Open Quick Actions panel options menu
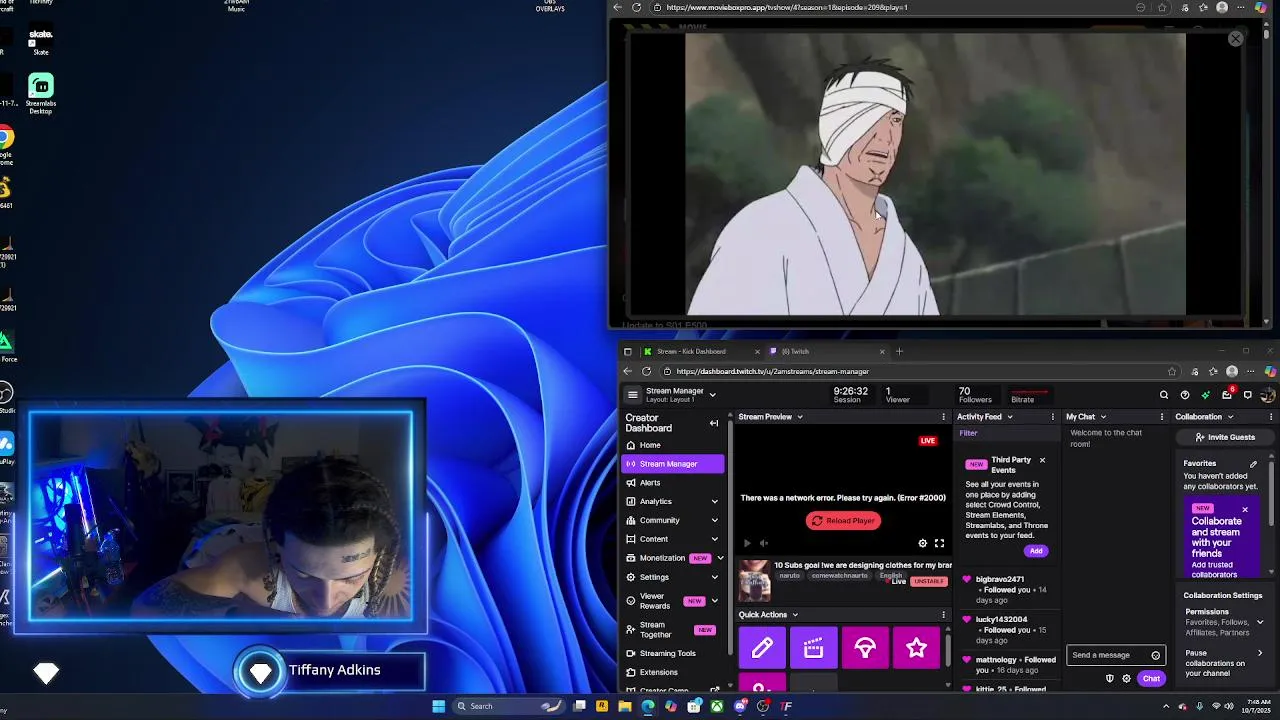The width and height of the screenshot is (1280, 720). click(x=943, y=615)
